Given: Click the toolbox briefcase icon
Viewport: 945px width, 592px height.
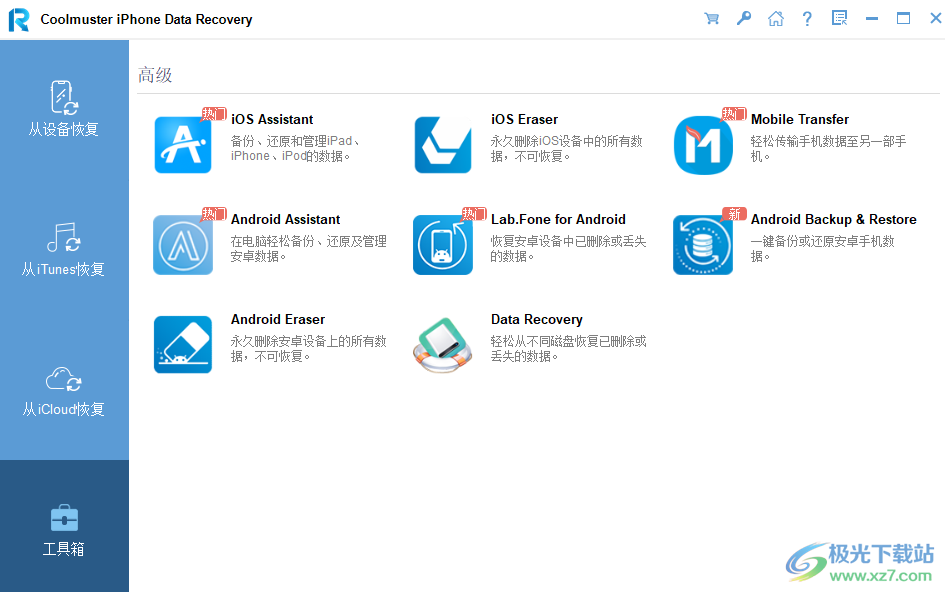Looking at the screenshot, I should click(x=64, y=518).
